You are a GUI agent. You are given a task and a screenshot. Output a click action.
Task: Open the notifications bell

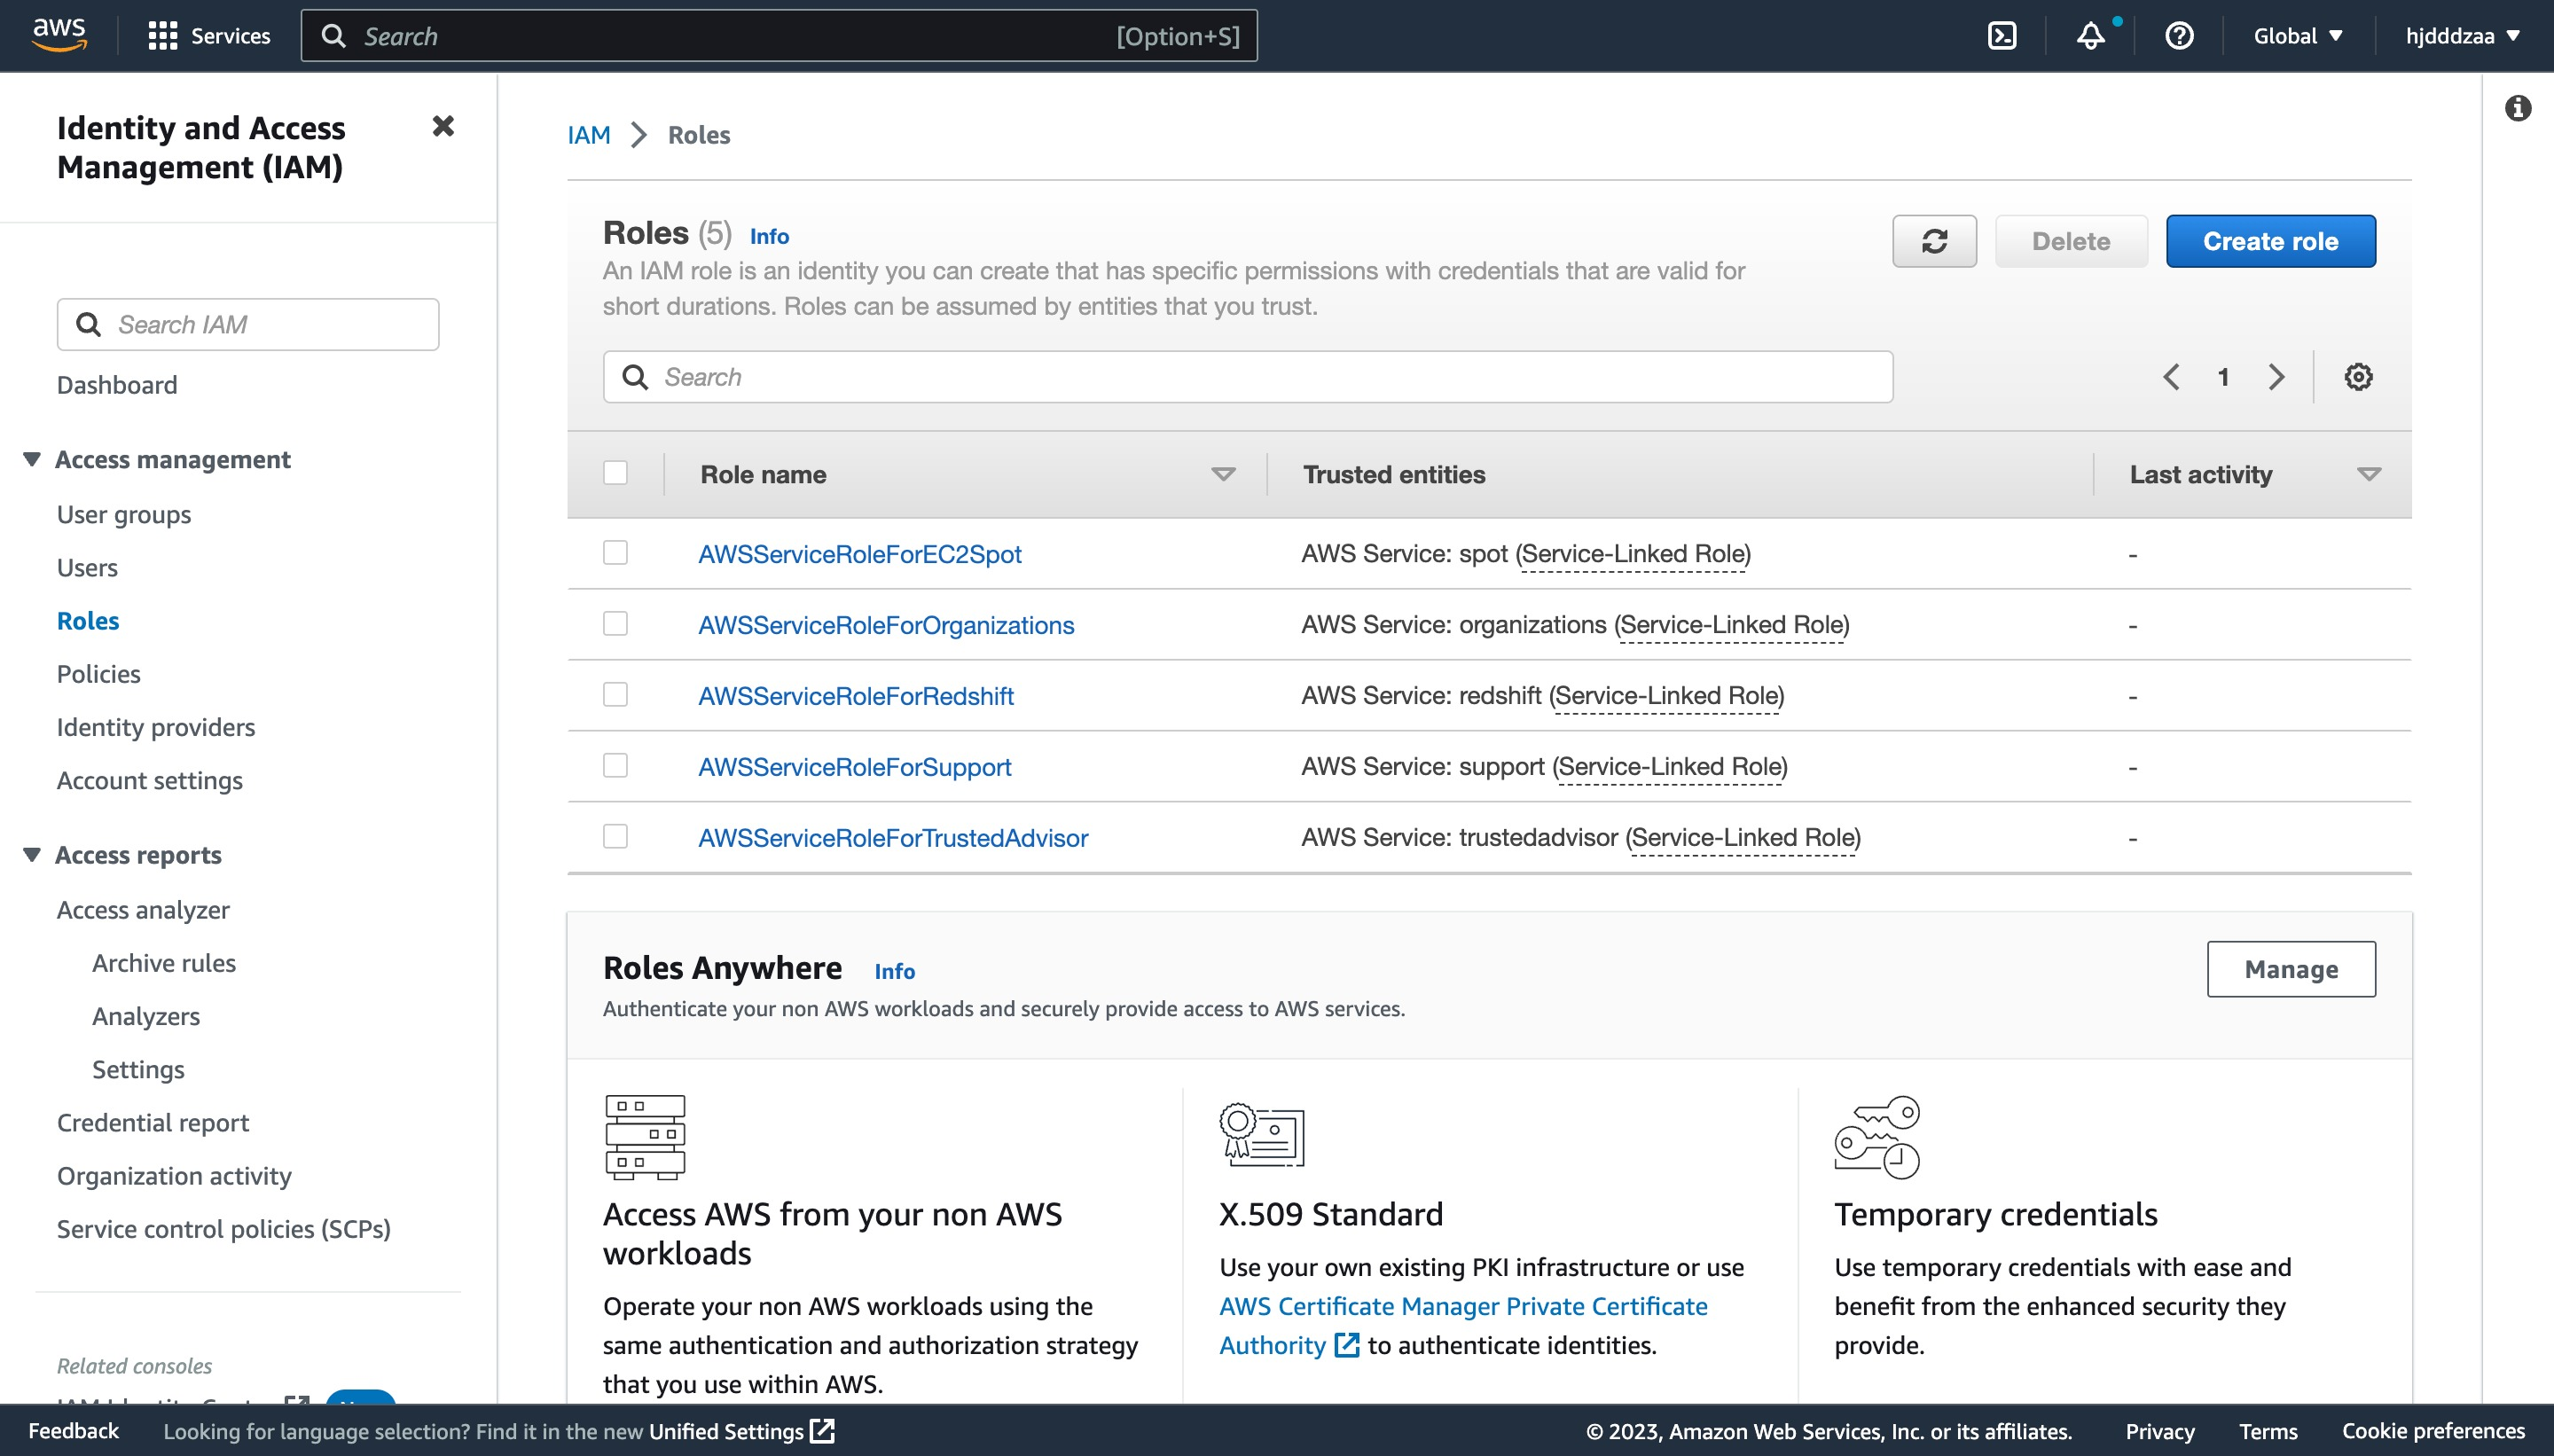pyautogui.click(x=2091, y=36)
